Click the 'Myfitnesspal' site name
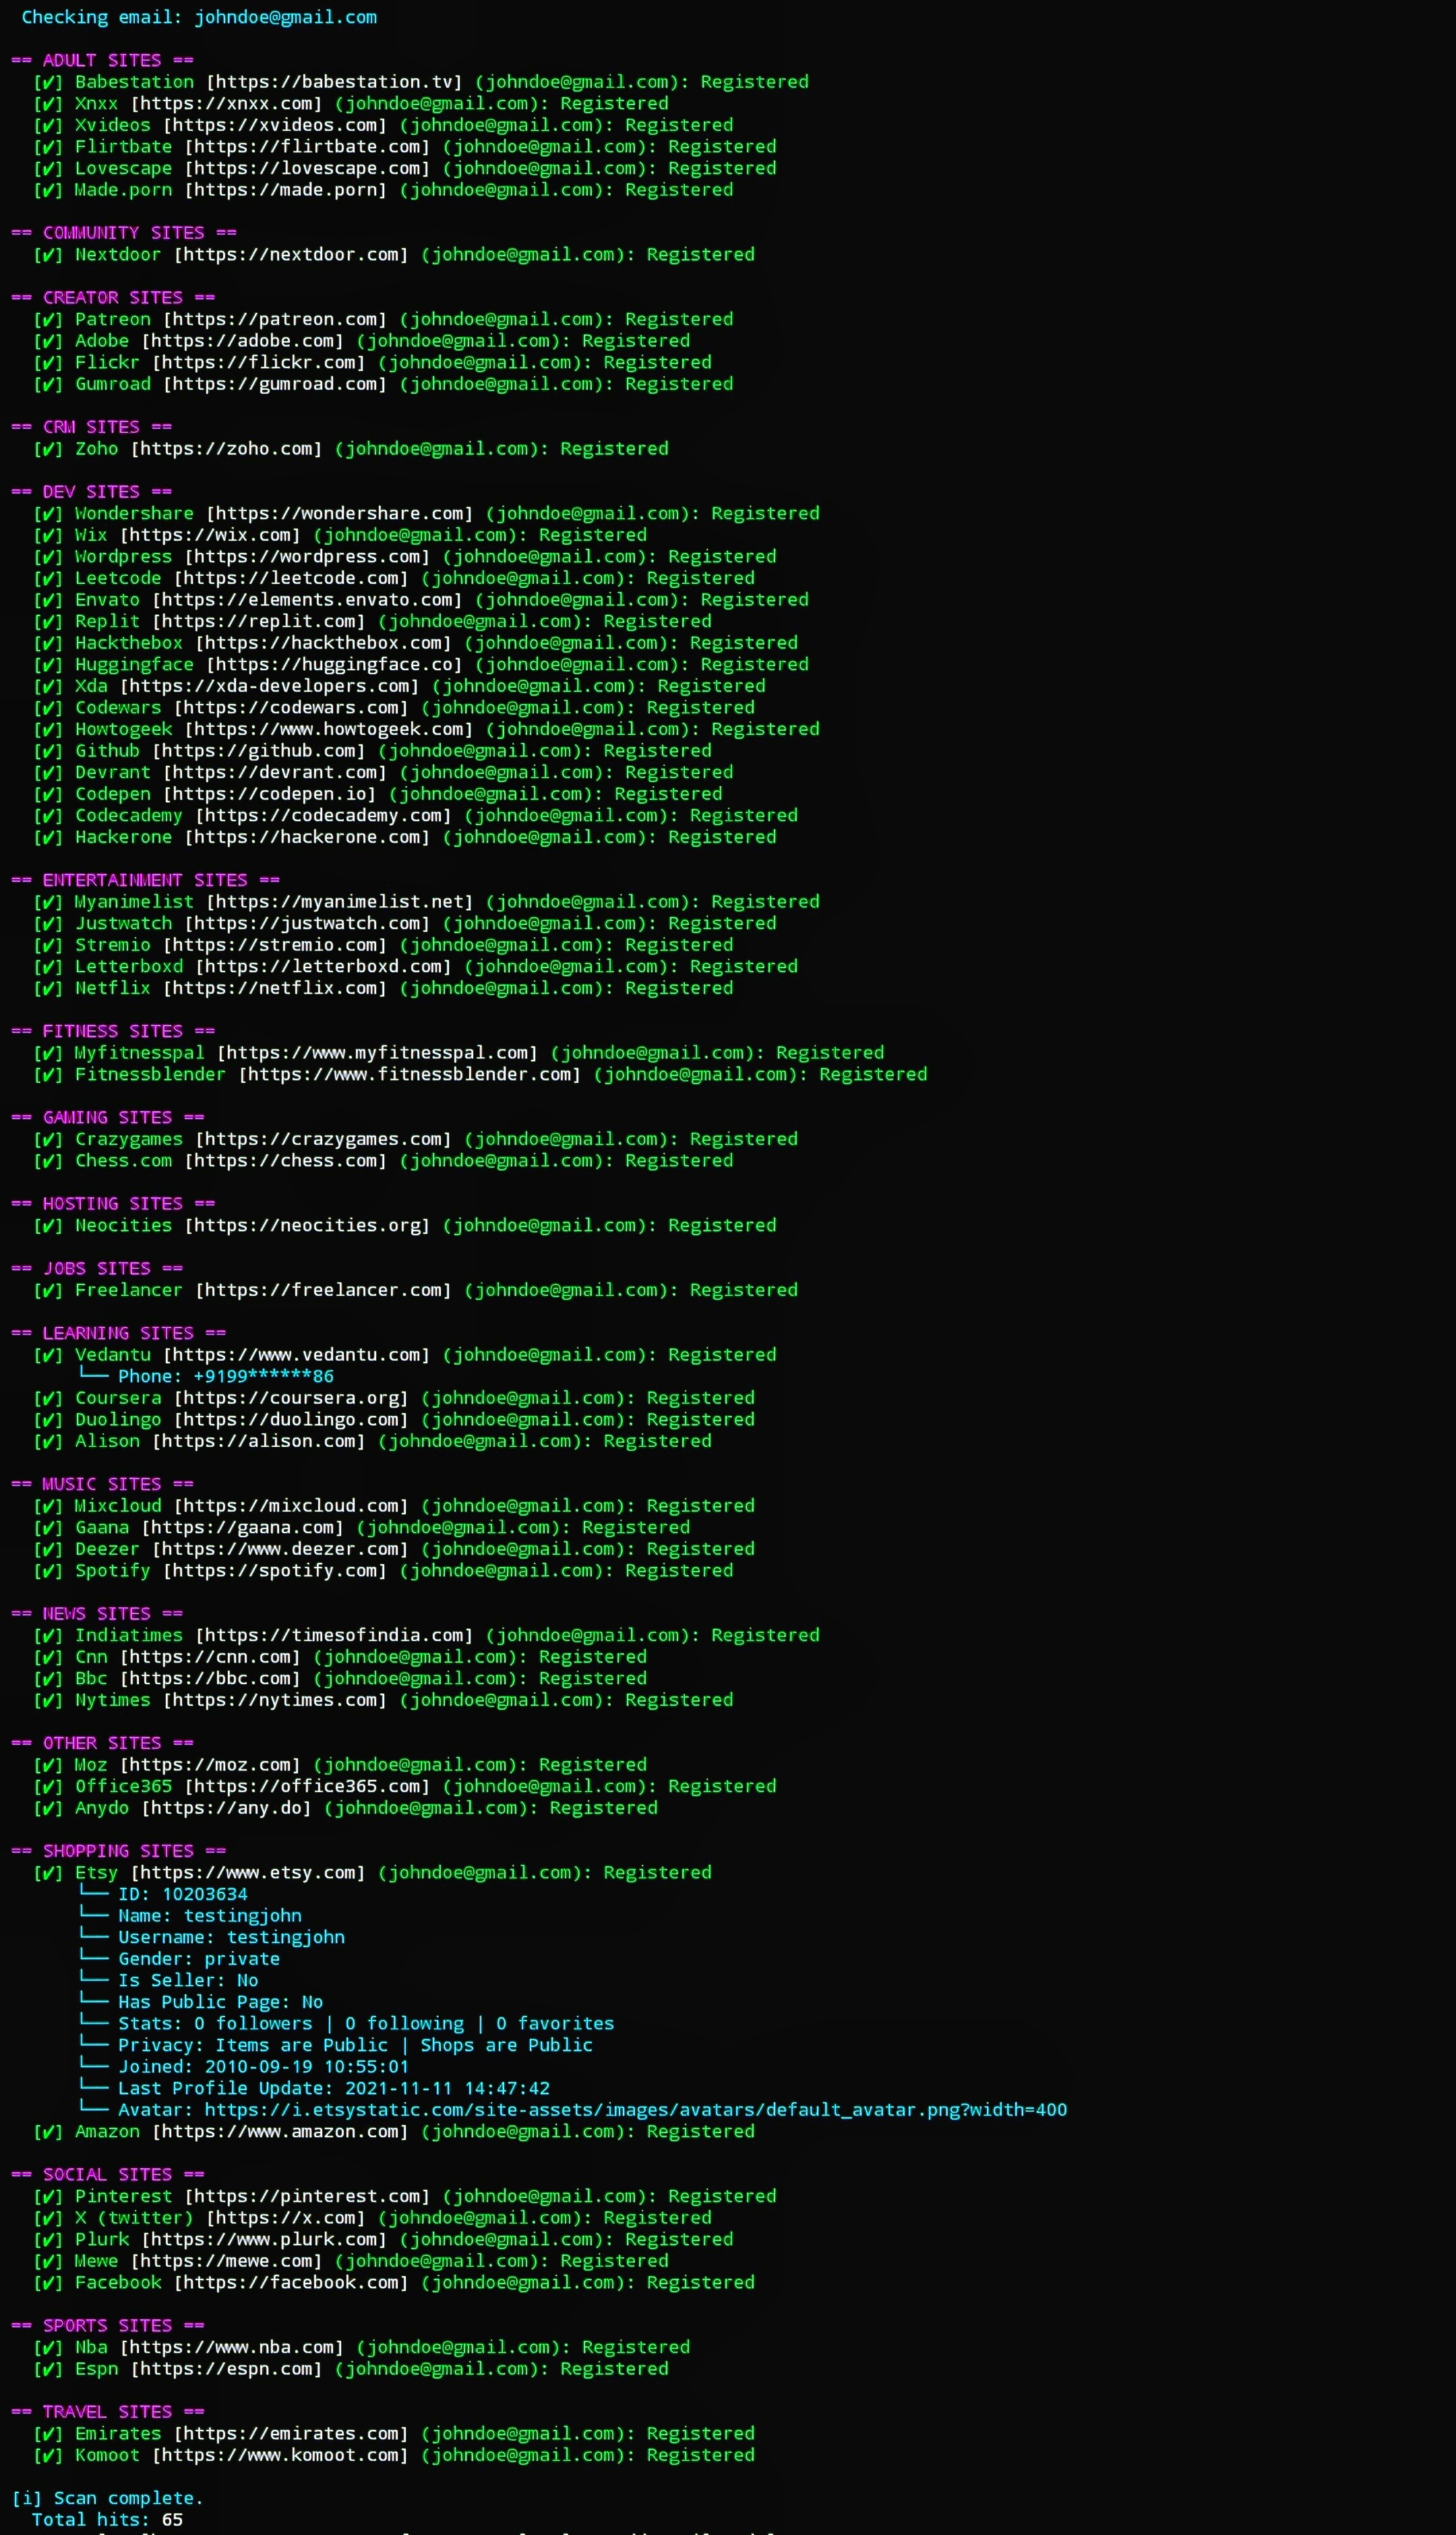This screenshot has width=1456, height=2535. pos(140,1052)
